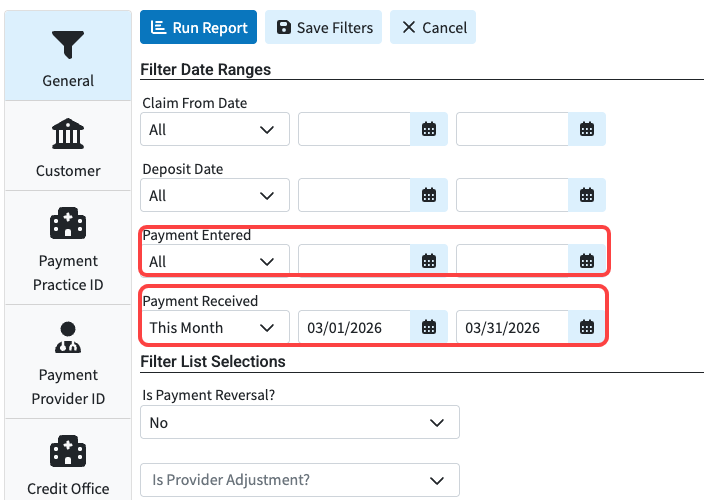Expand the Deposit Date range dropdown
Viewport: 712px width, 500px height.
(215, 195)
